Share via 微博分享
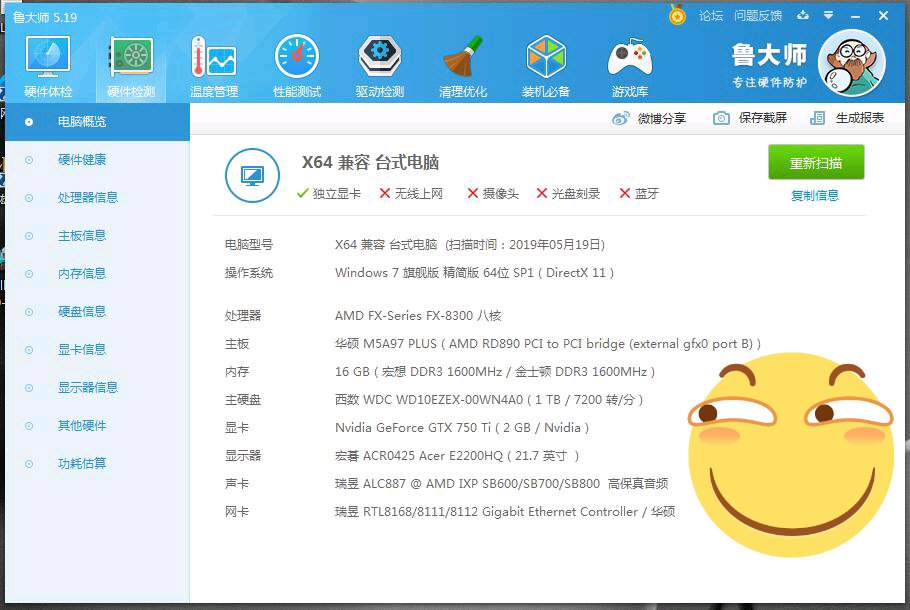Viewport: 910px width, 610px height. (x=649, y=118)
